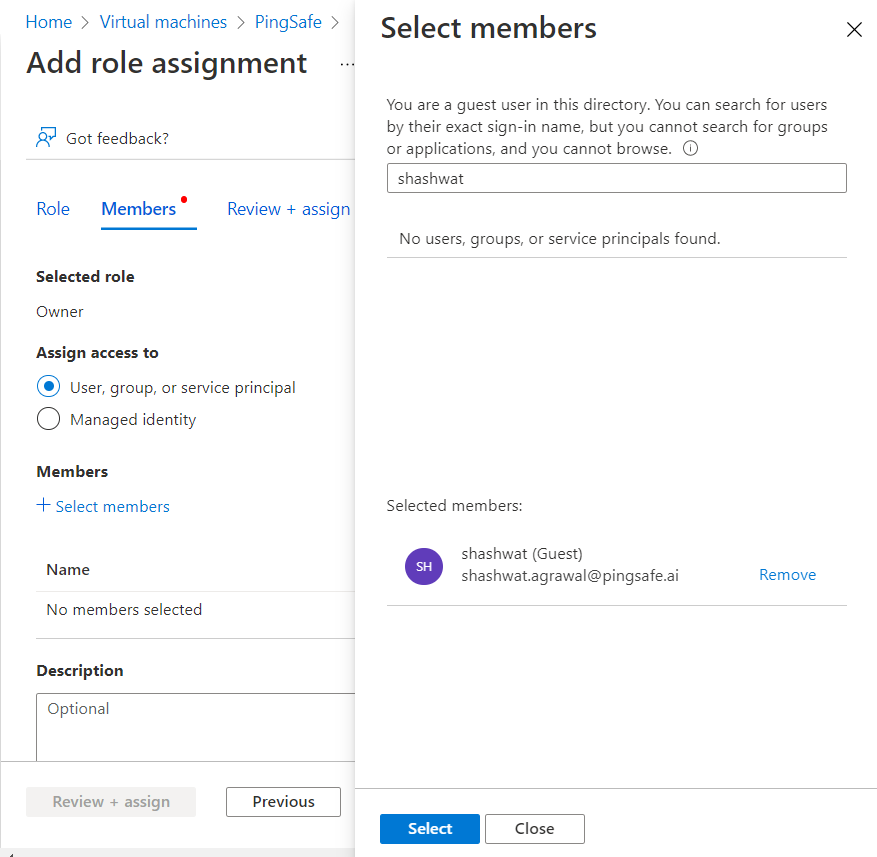Navigate to Home breadcrumb
The image size is (877, 857).
coord(49,22)
